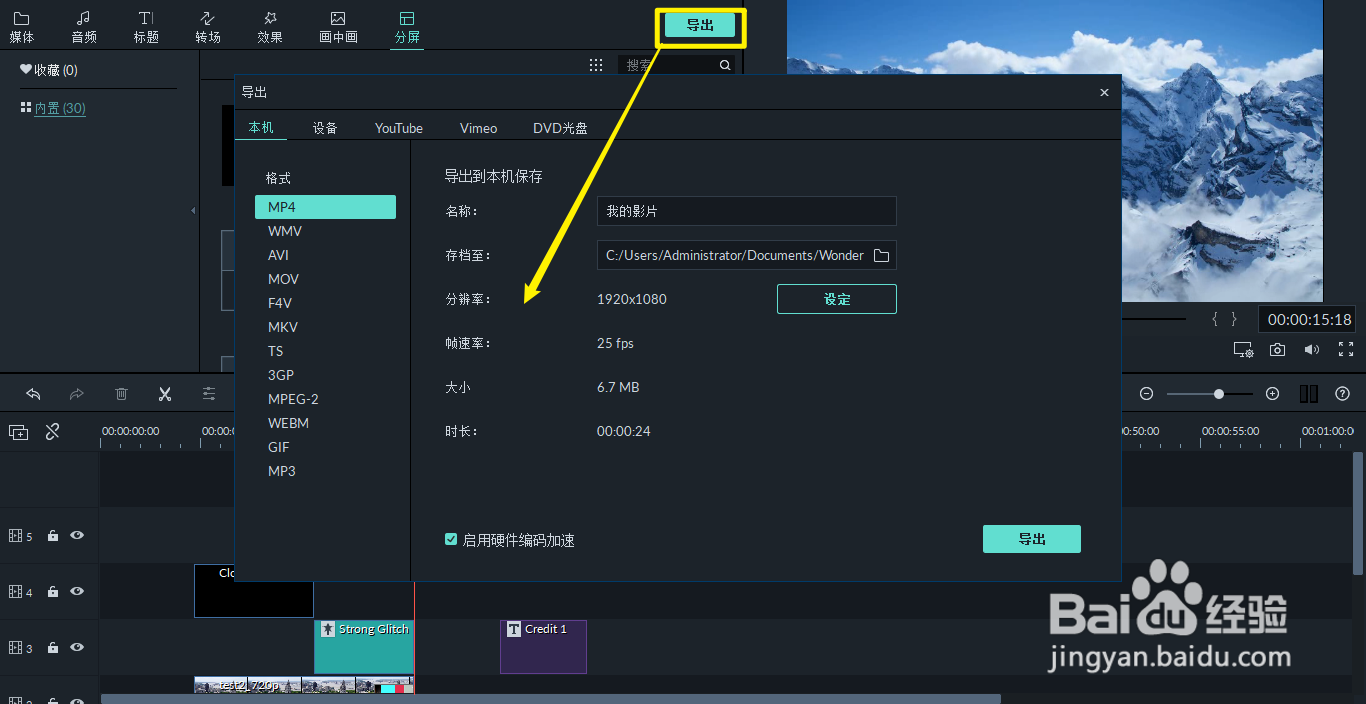Open the 效果 effects panel
Screen dimensions: 1366x704
269,26
